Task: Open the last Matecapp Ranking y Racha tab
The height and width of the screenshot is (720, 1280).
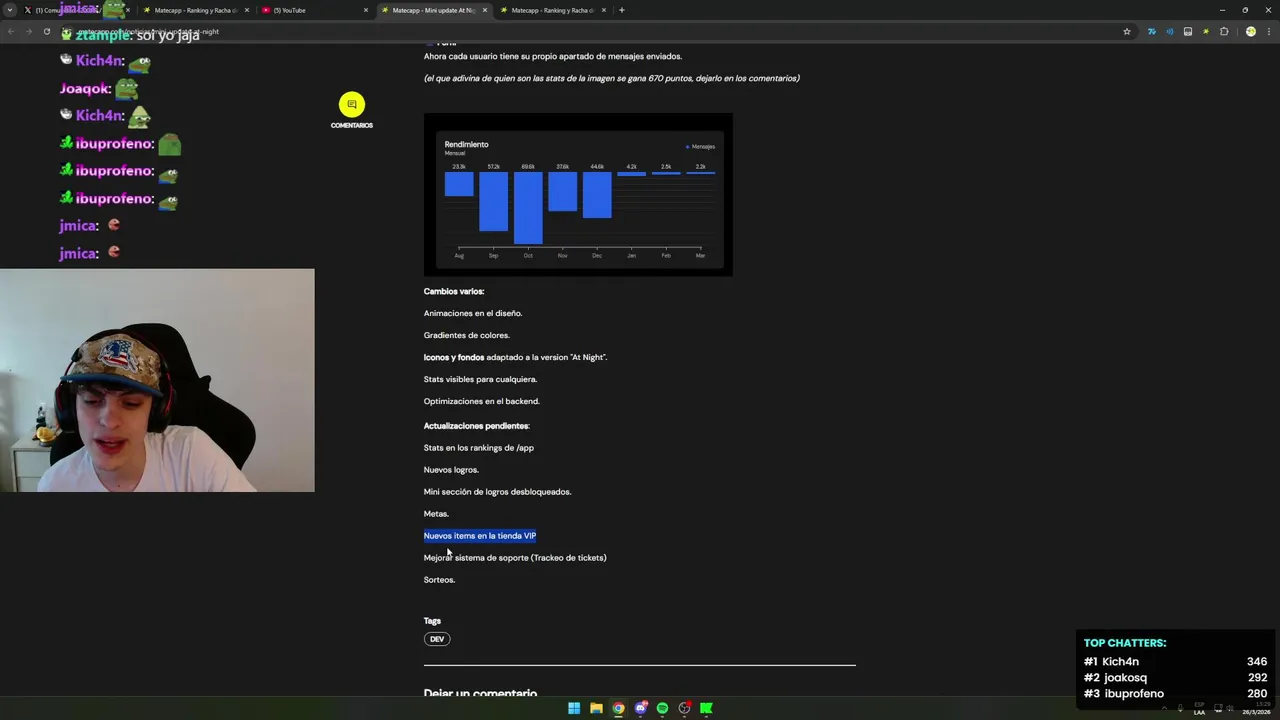Action: point(552,10)
